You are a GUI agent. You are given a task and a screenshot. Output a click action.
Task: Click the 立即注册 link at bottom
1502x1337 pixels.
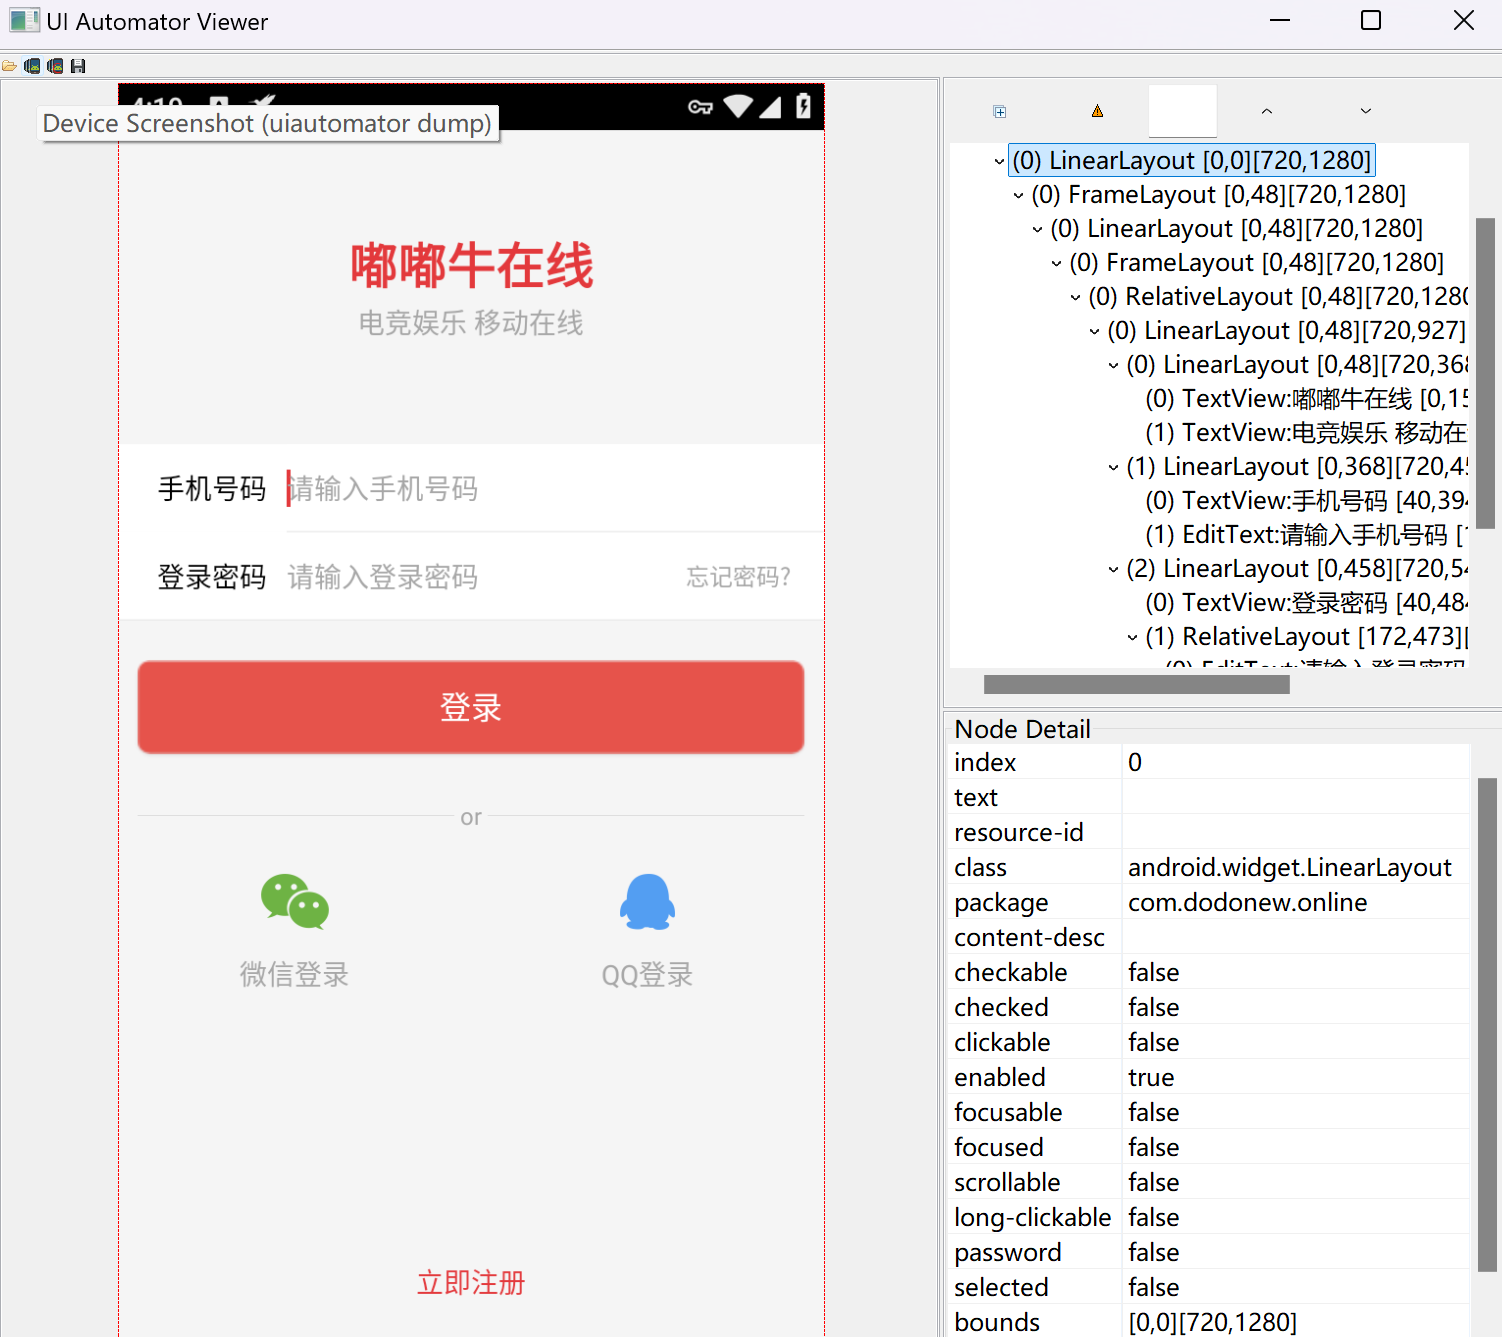click(x=470, y=1282)
